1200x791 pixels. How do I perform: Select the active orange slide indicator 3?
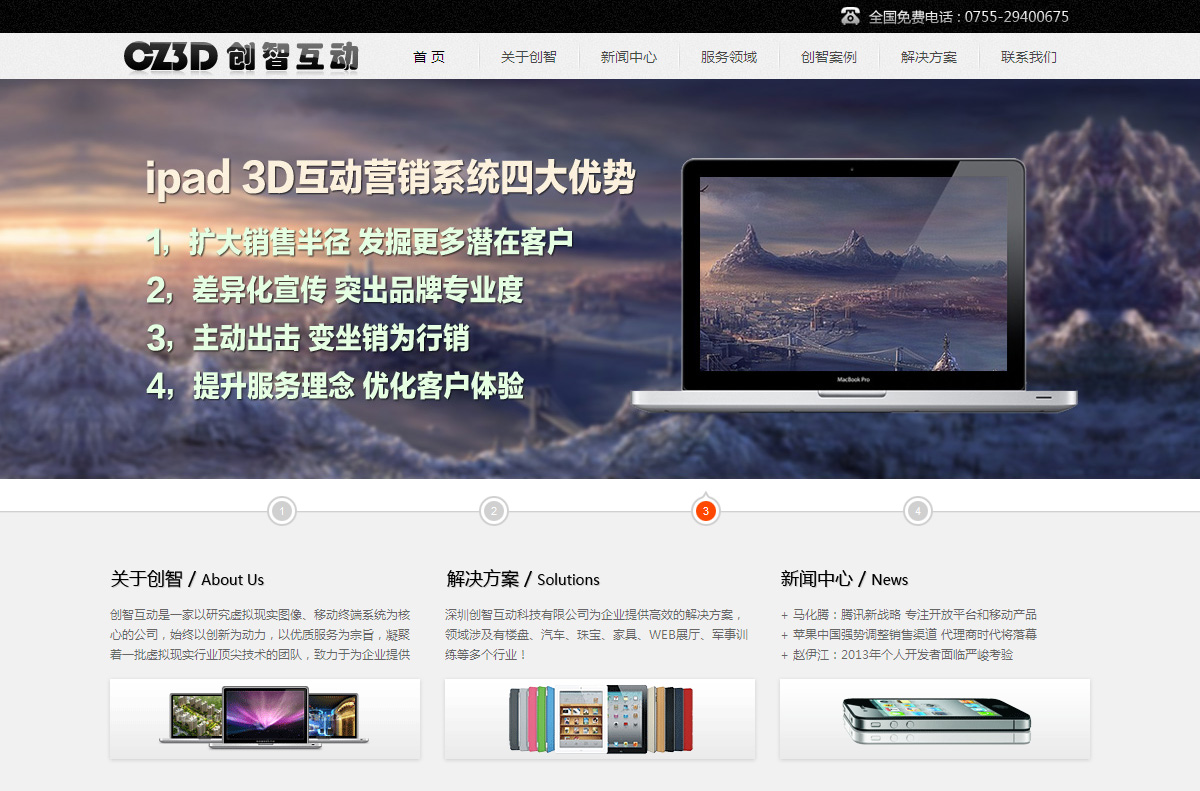coord(705,512)
